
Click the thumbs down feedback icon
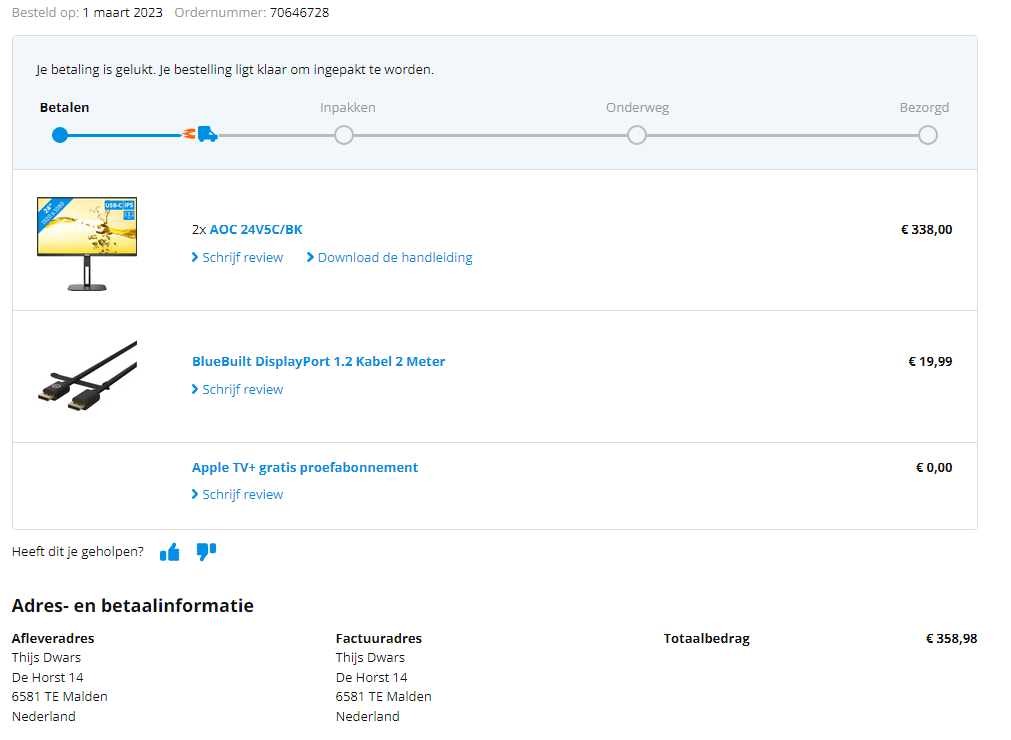point(206,552)
